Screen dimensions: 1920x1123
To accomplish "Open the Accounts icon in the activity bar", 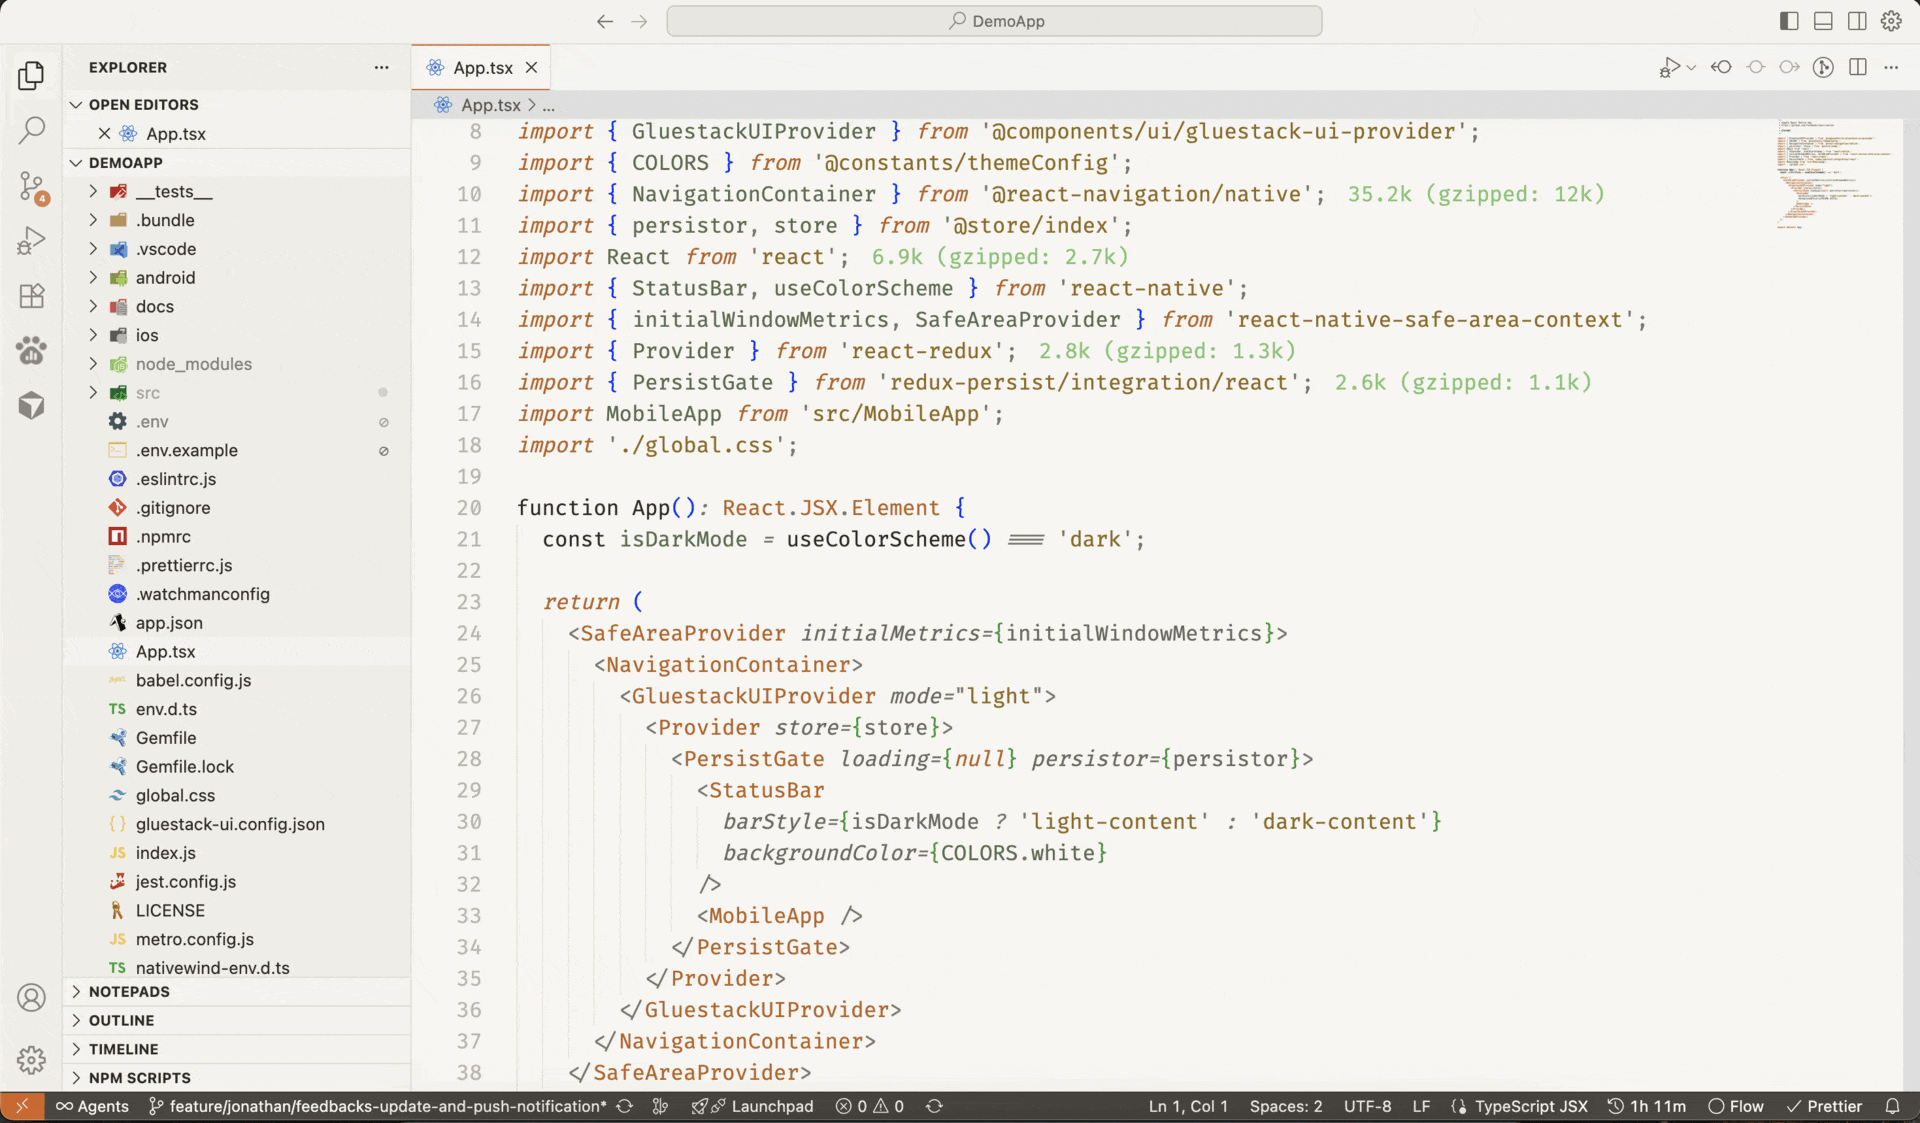I will [x=32, y=998].
